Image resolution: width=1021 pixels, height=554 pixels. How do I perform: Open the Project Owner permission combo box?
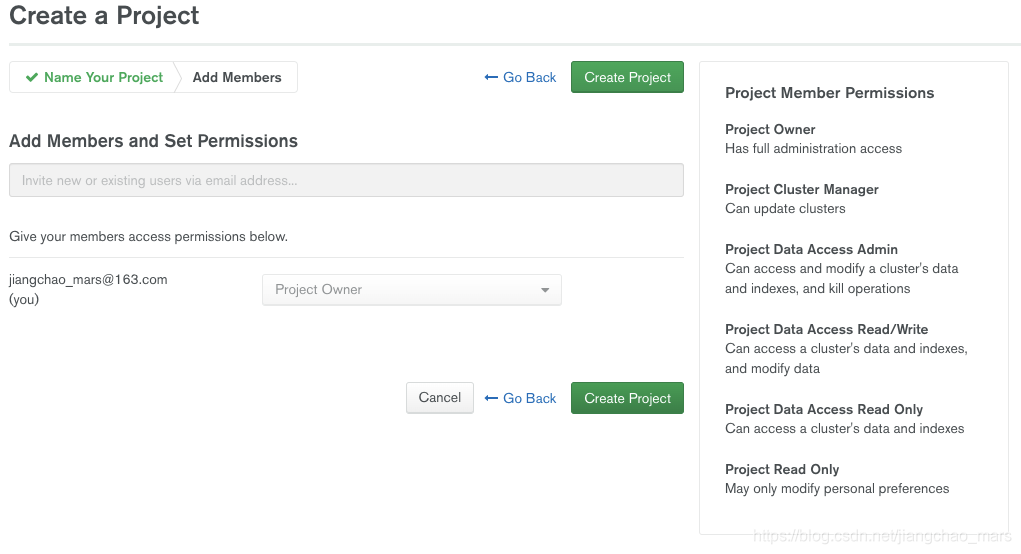[x=411, y=290]
